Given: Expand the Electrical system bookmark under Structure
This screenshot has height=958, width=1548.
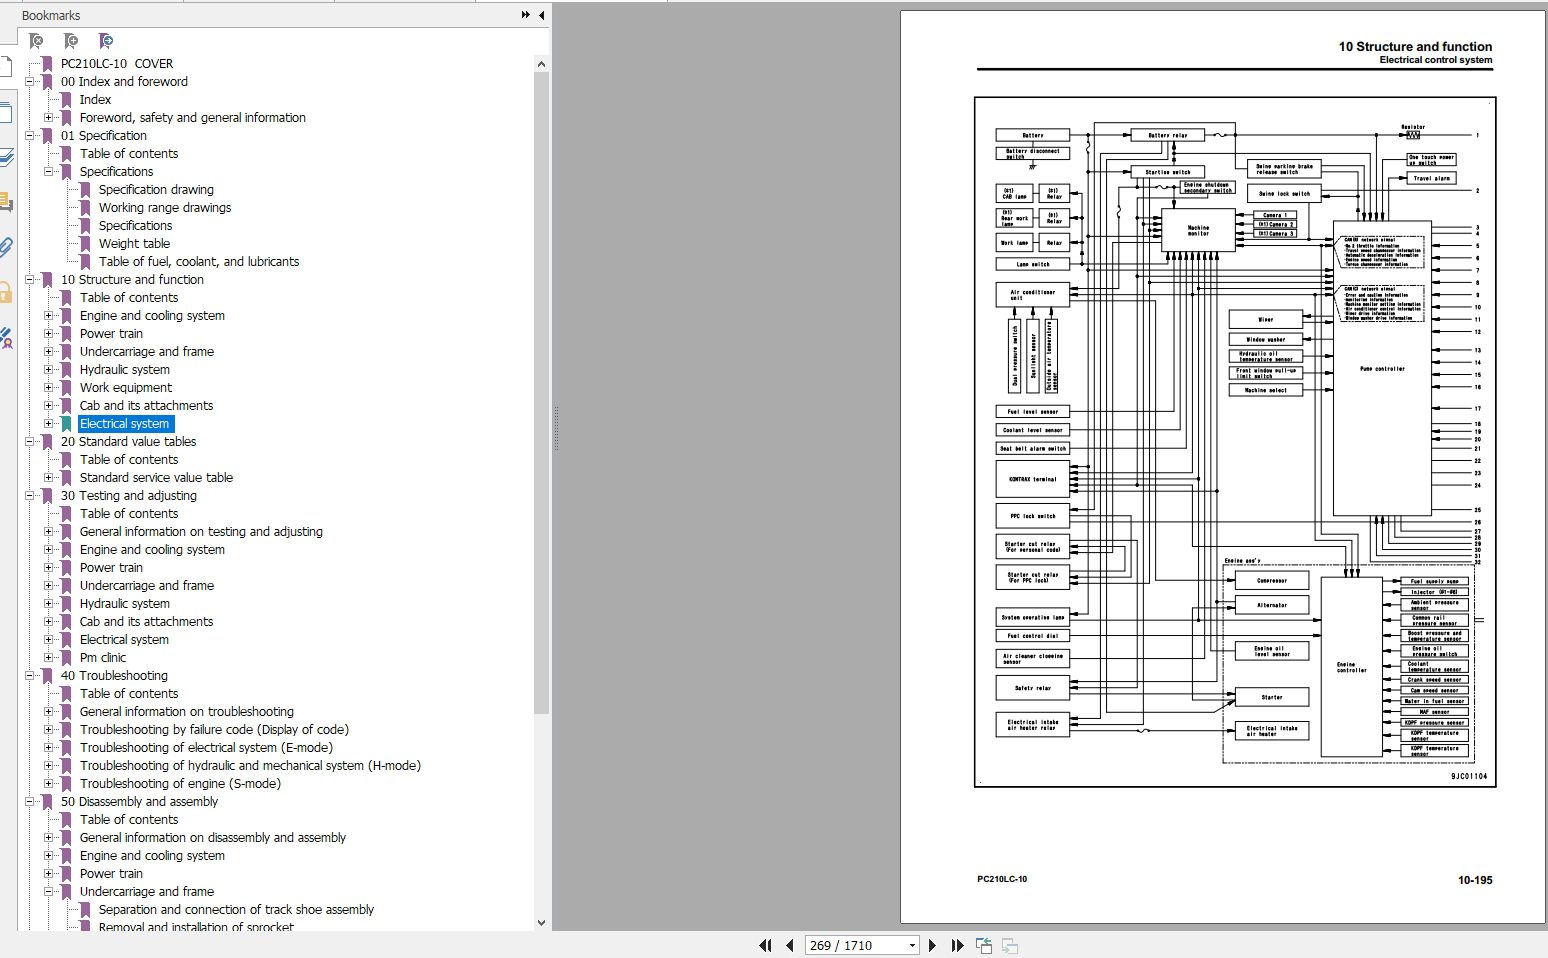Looking at the screenshot, I should [x=48, y=424].
